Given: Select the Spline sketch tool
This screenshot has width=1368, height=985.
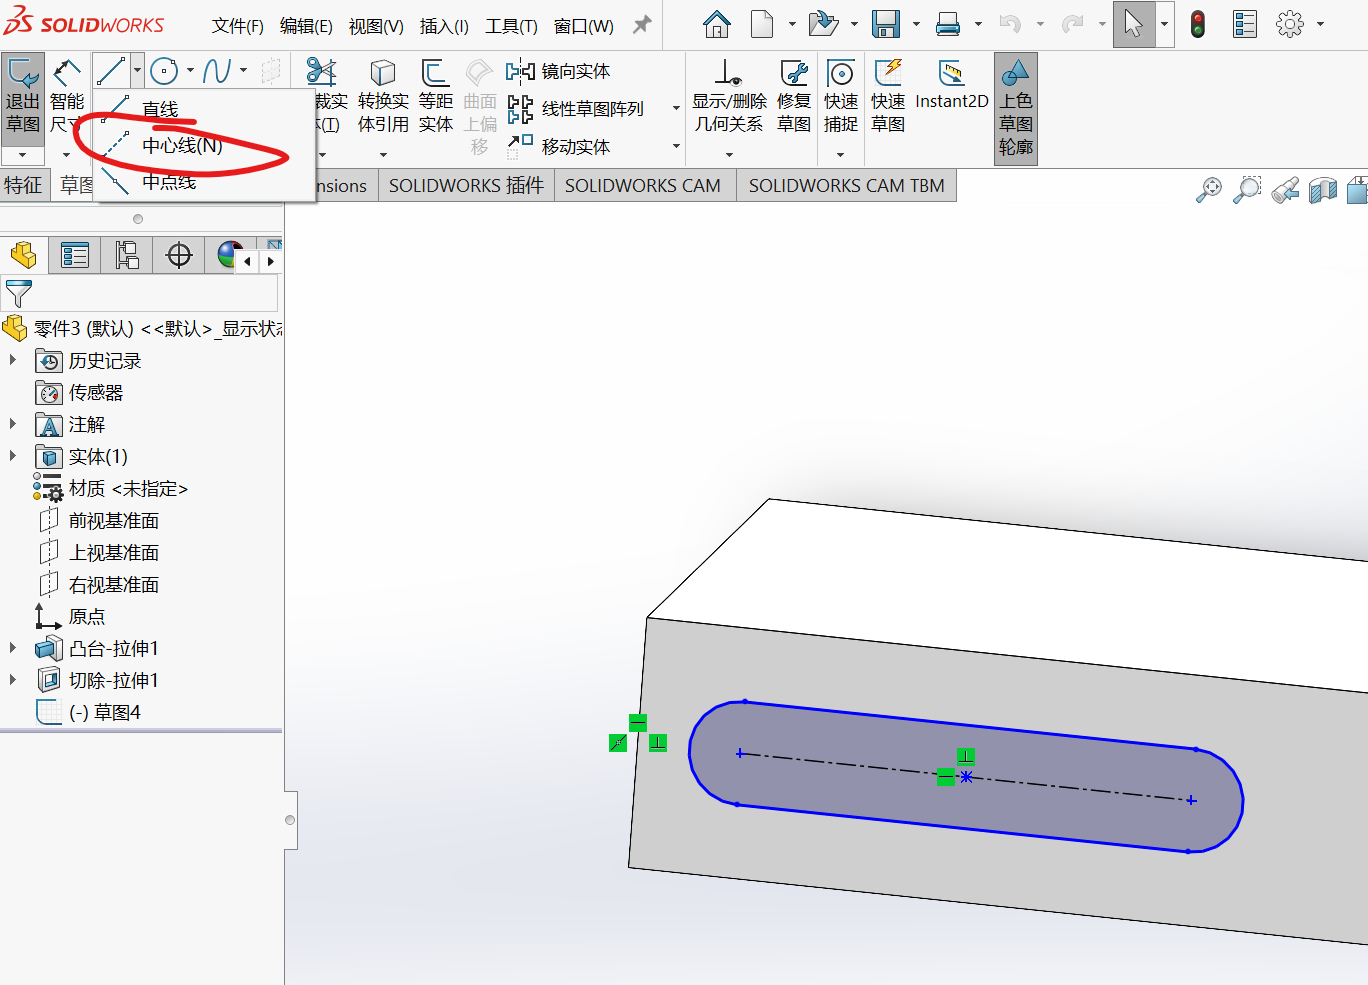Looking at the screenshot, I should pos(215,71).
